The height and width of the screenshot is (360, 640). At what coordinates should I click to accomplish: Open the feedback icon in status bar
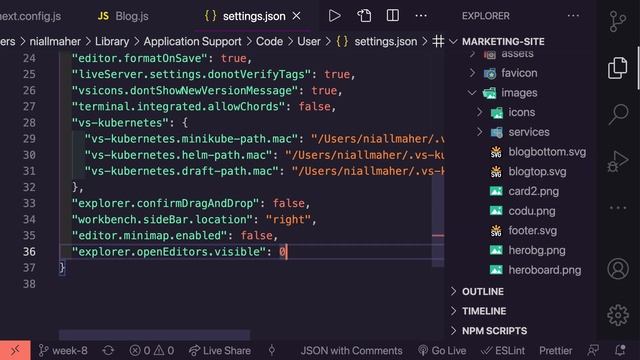point(593,350)
